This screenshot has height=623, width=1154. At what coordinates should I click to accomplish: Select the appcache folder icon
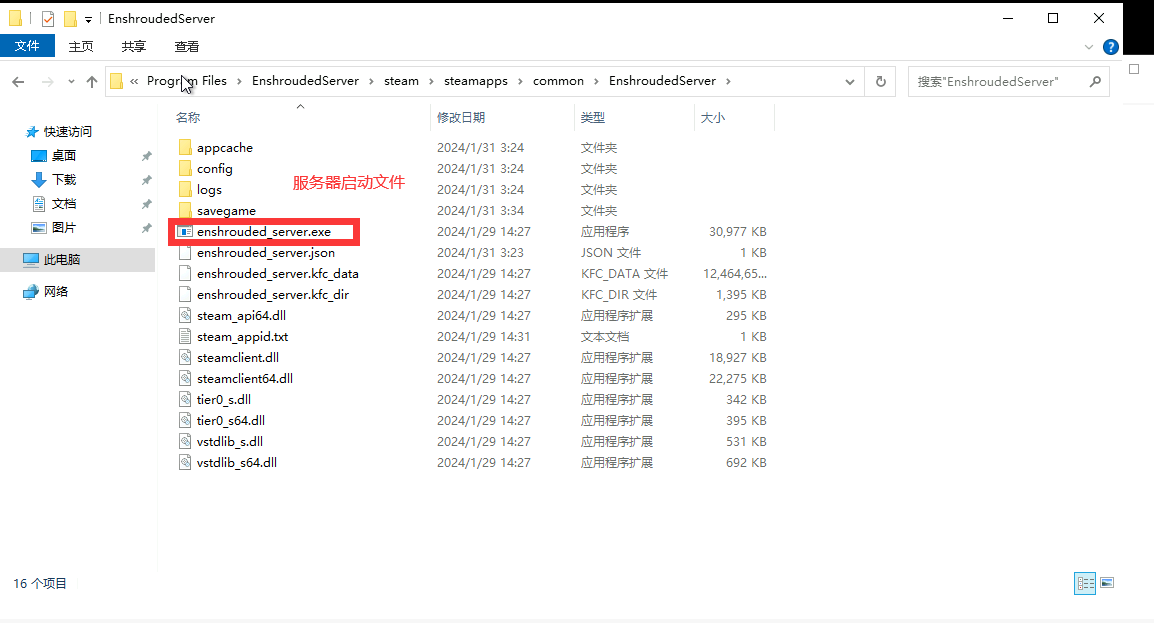185,148
